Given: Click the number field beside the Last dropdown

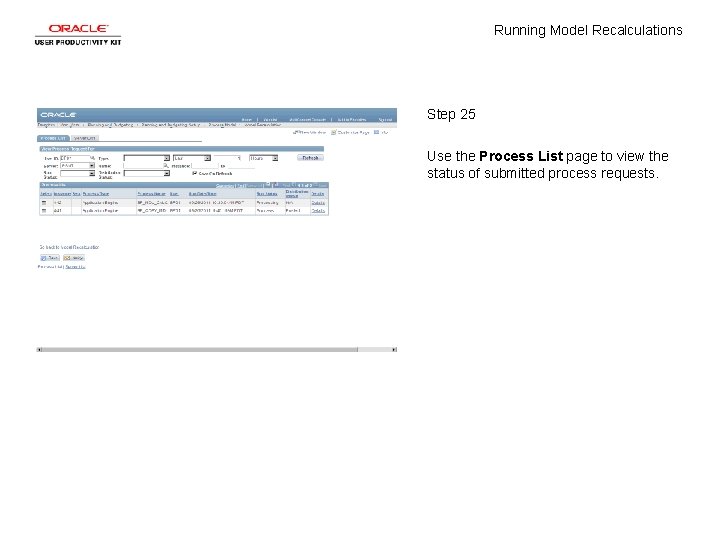Looking at the screenshot, I should click(228, 158).
